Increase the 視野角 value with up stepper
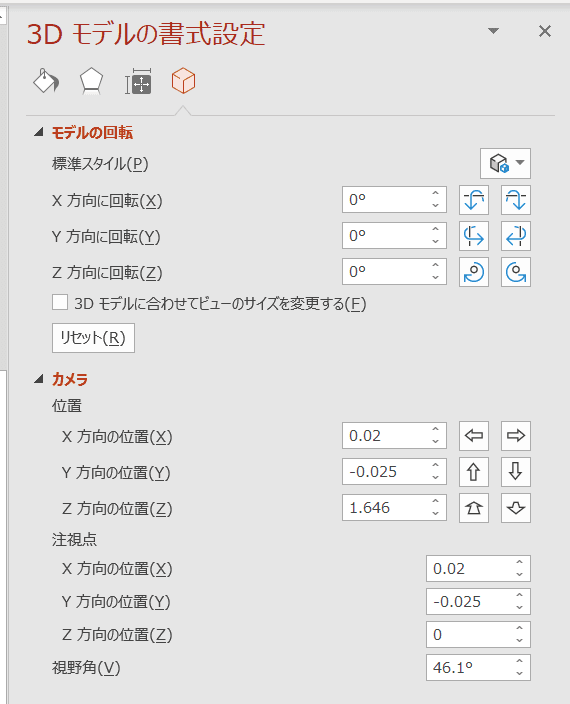Image resolution: width=570 pixels, height=704 pixels. pyautogui.click(x=519, y=661)
